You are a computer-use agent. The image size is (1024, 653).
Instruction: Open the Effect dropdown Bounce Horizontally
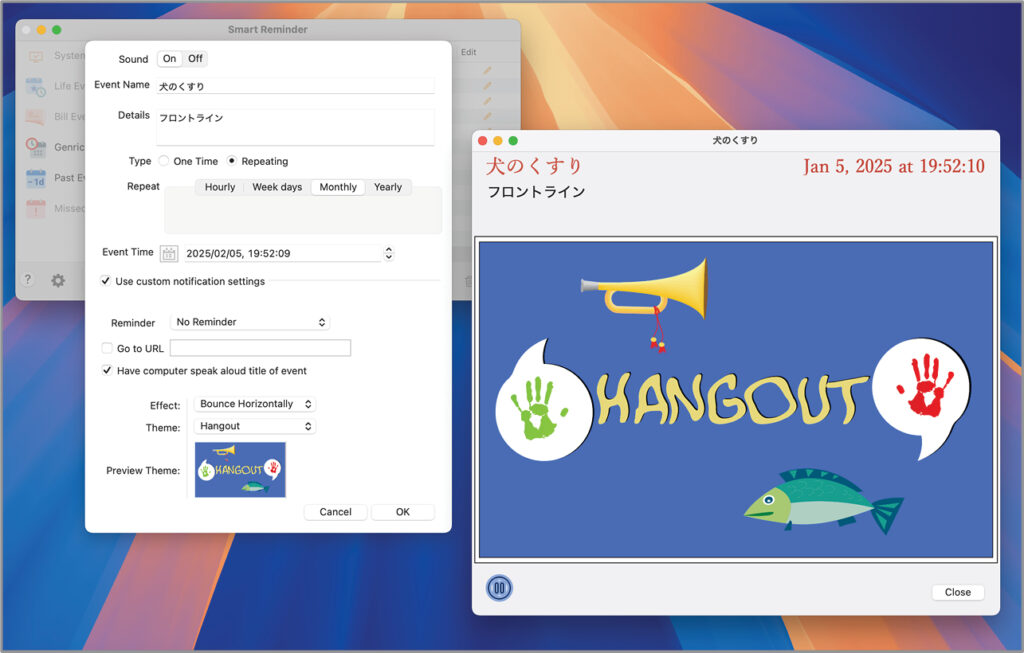[x=255, y=404]
